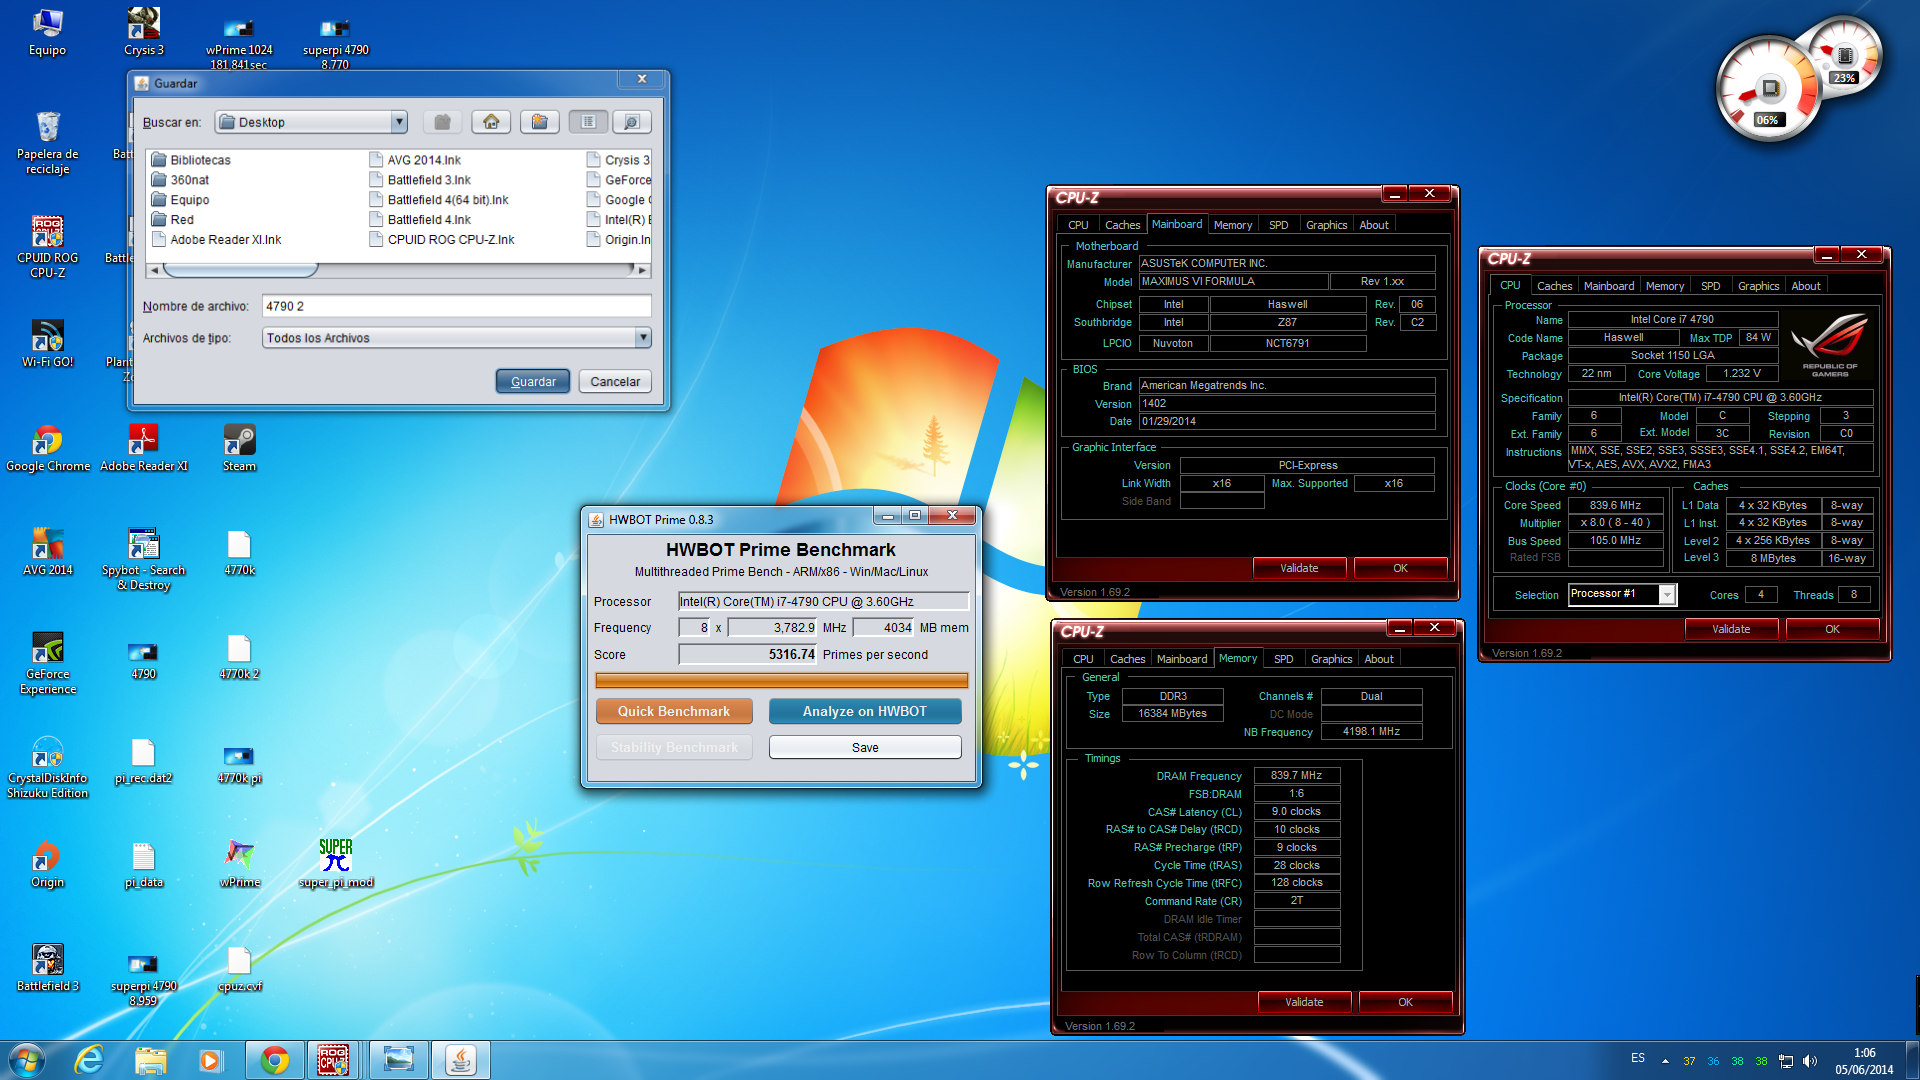Click the HWBOT Prime orange progress bar
Screen dimensions: 1920x1080
coord(781,680)
